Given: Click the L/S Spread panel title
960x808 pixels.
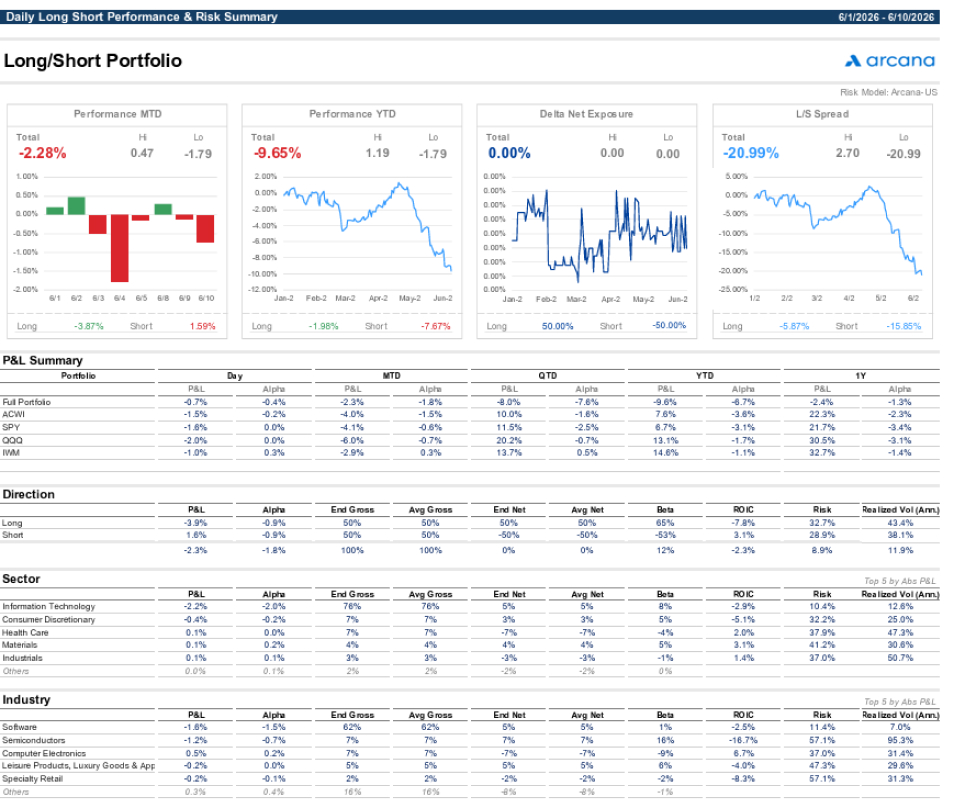Looking at the screenshot, I should click(x=822, y=114).
